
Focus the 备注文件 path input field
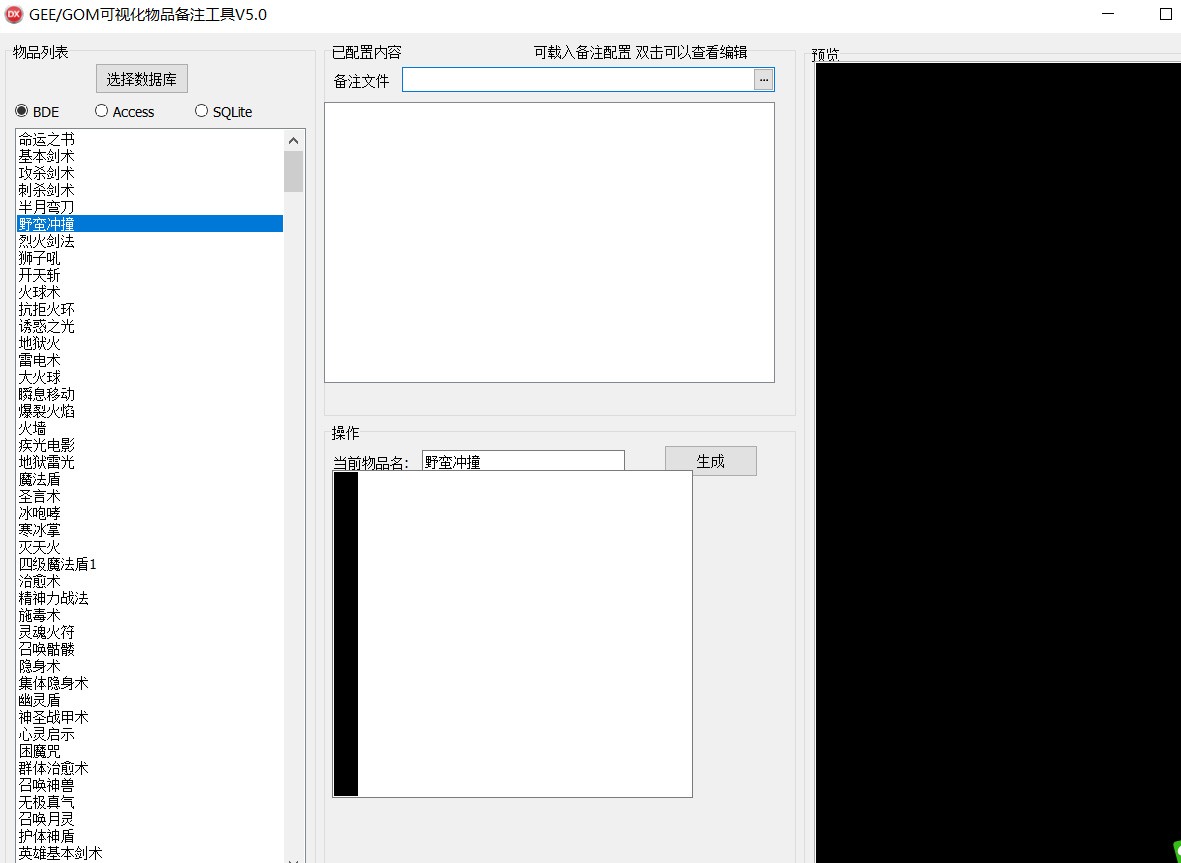[578, 80]
